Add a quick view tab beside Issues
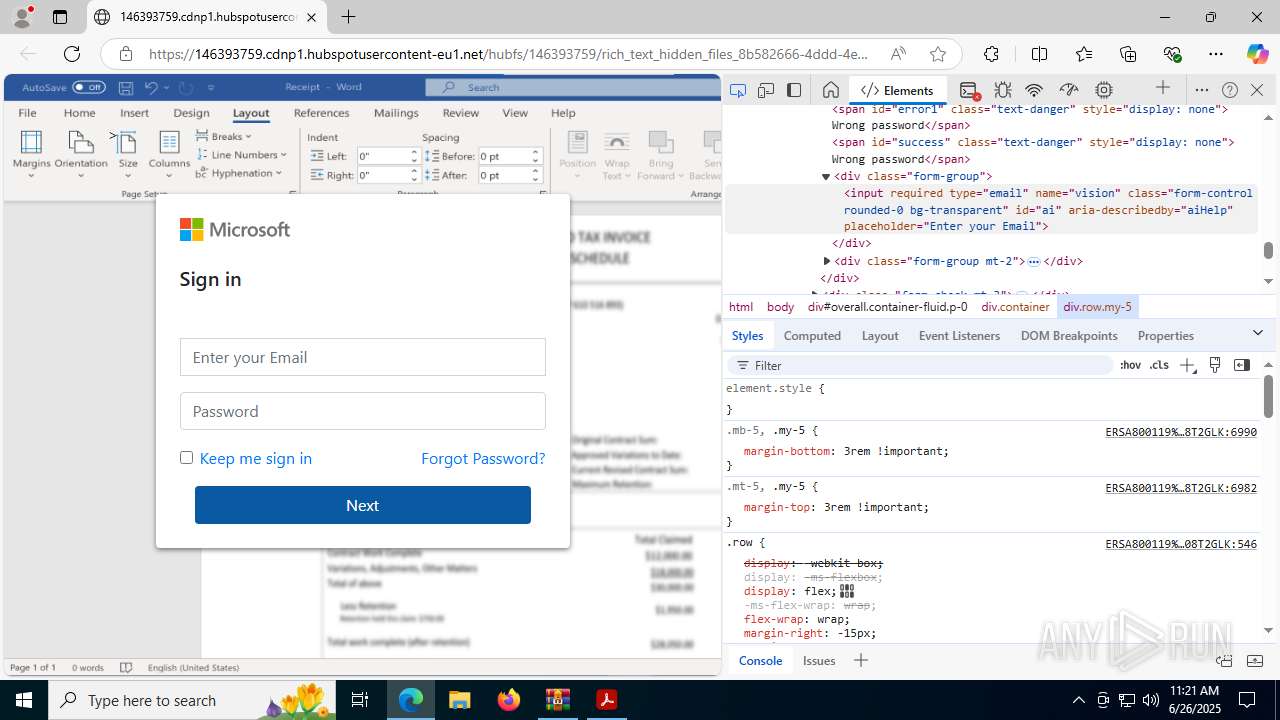Screen dimensions: 1280x720 pyautogui.click(x=860, y=660)
